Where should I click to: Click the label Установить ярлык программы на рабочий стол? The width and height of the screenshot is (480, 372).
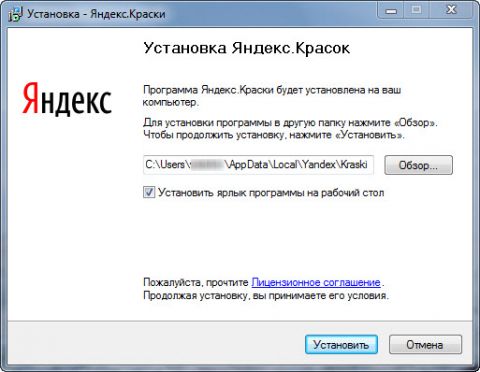tap(271, 193)
